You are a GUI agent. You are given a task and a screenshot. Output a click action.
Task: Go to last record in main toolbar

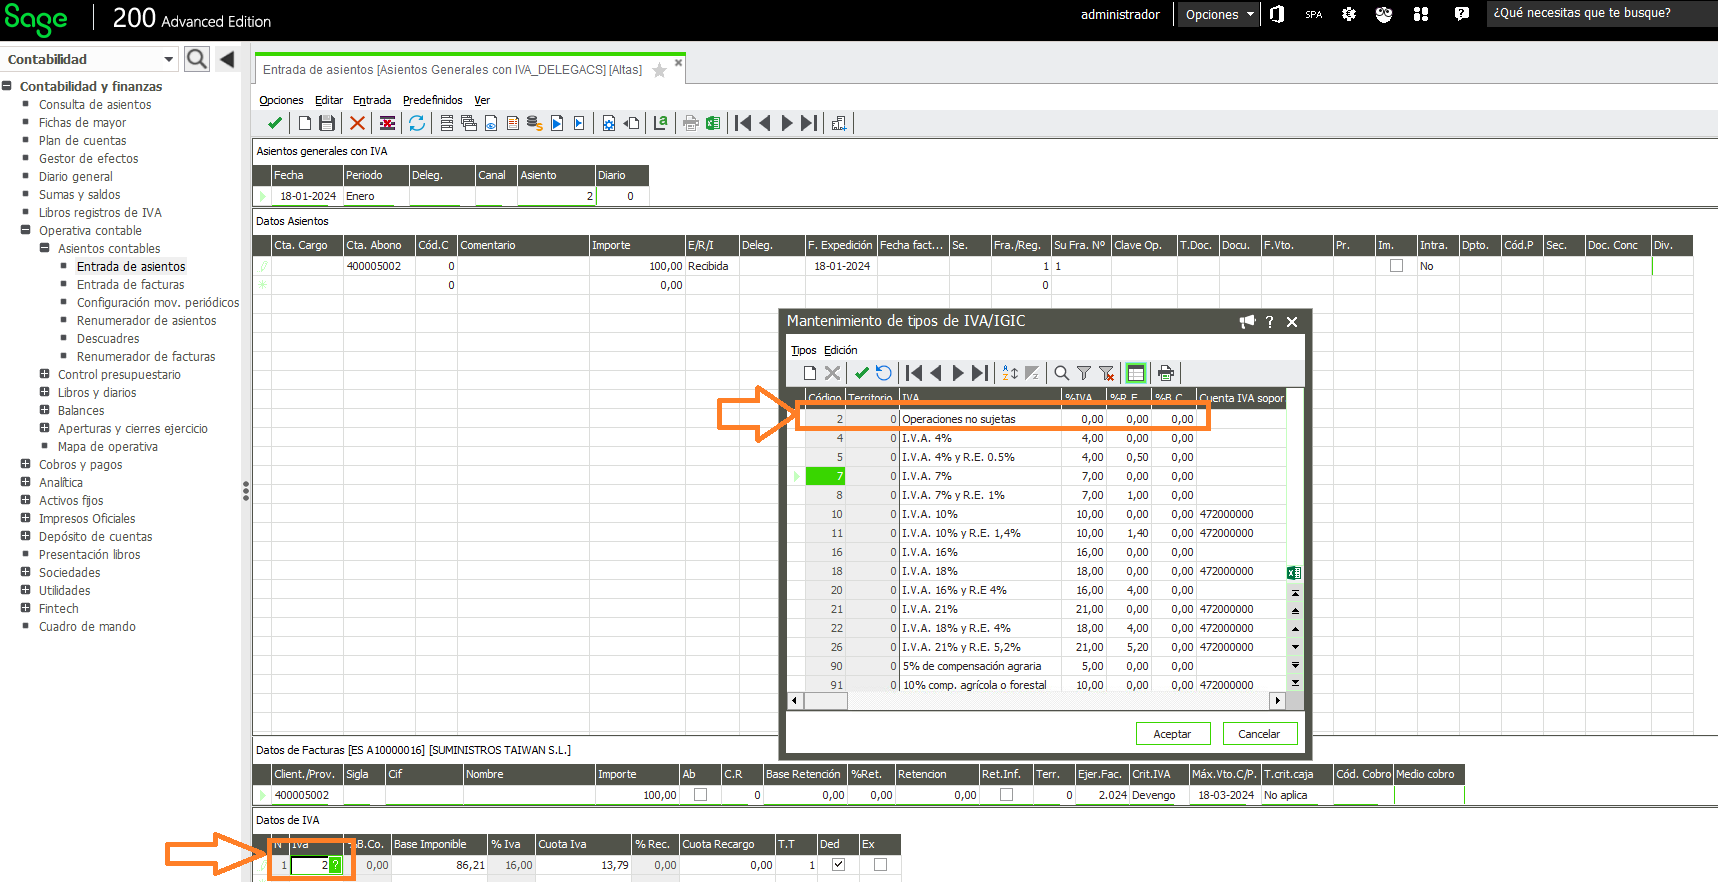click(x=809, y=123)
